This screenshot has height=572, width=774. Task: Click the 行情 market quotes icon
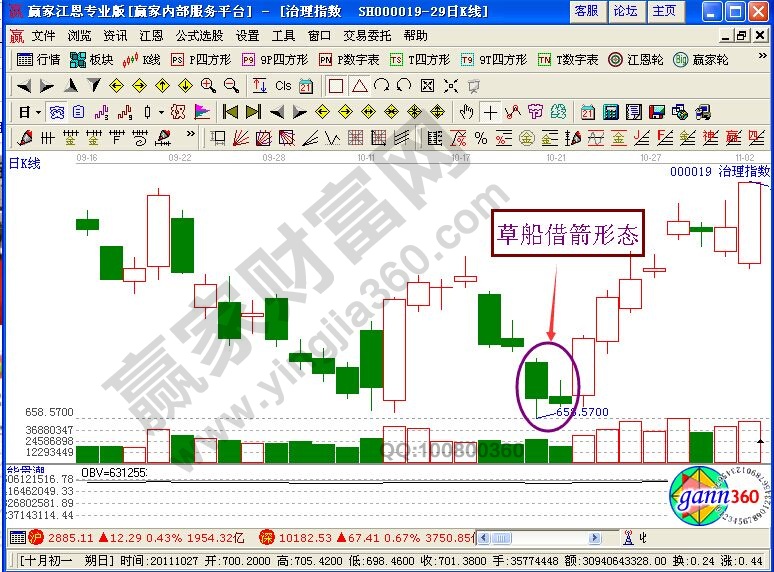click(x=38, y=60)
